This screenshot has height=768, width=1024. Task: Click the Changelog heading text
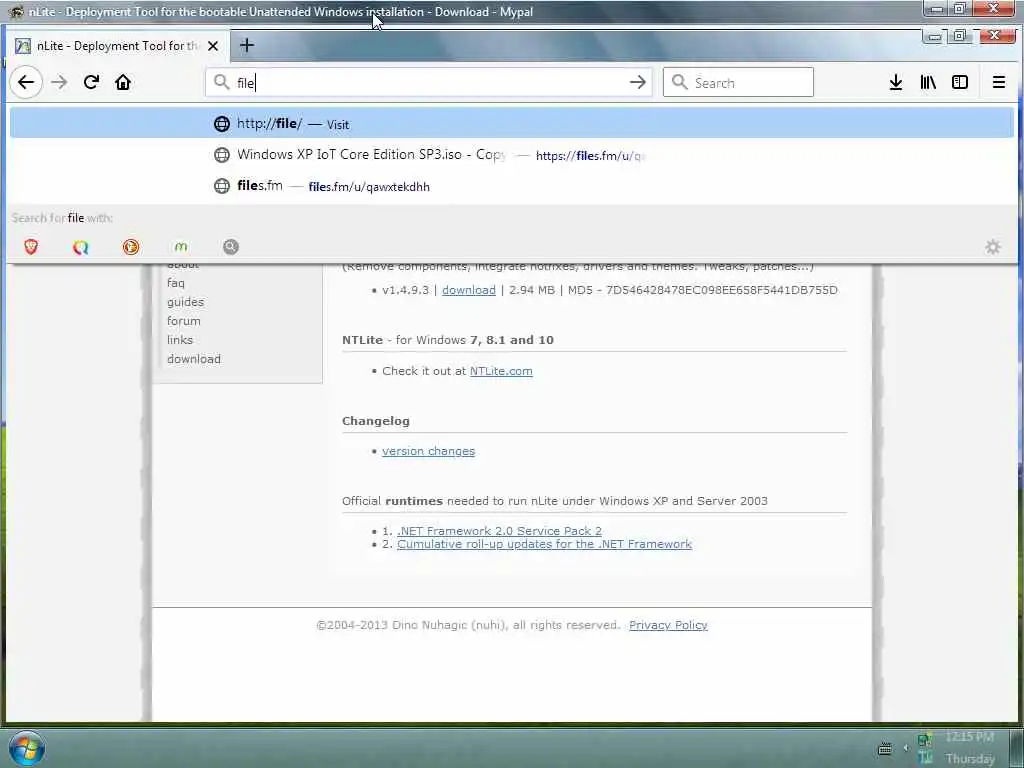coord(376,421)
